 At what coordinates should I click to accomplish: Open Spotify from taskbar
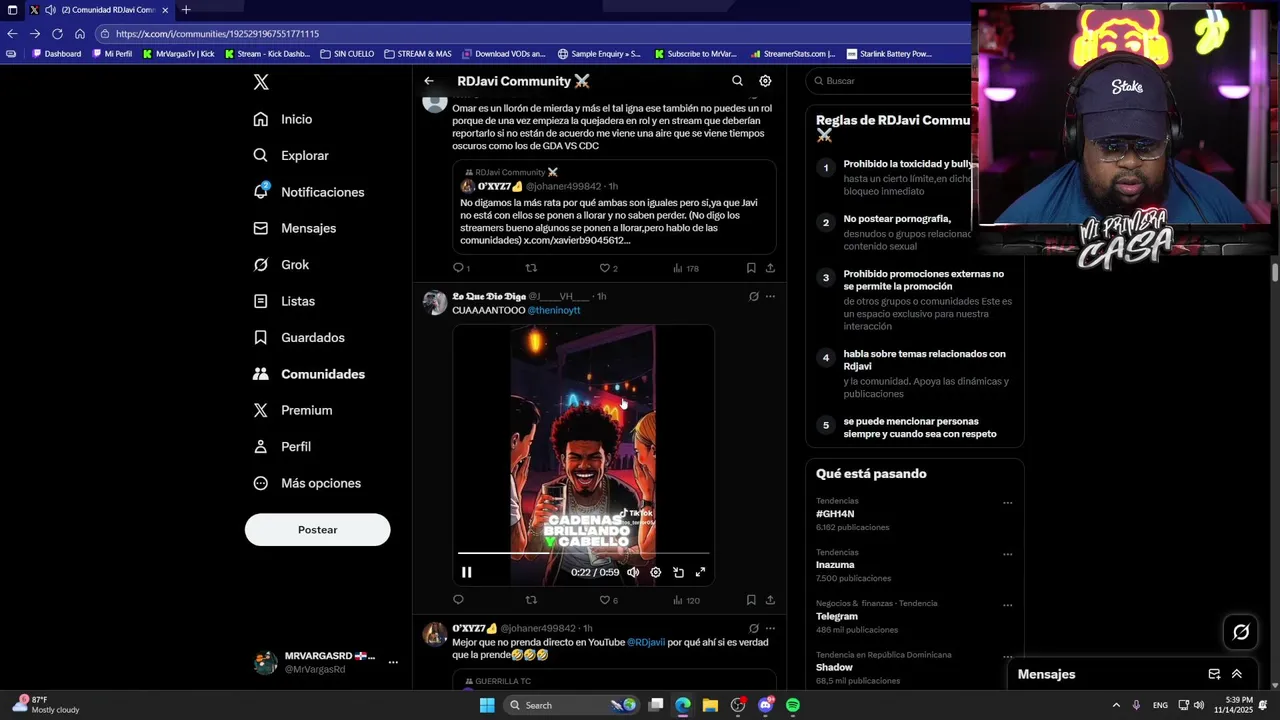click(x=793, y=705)
